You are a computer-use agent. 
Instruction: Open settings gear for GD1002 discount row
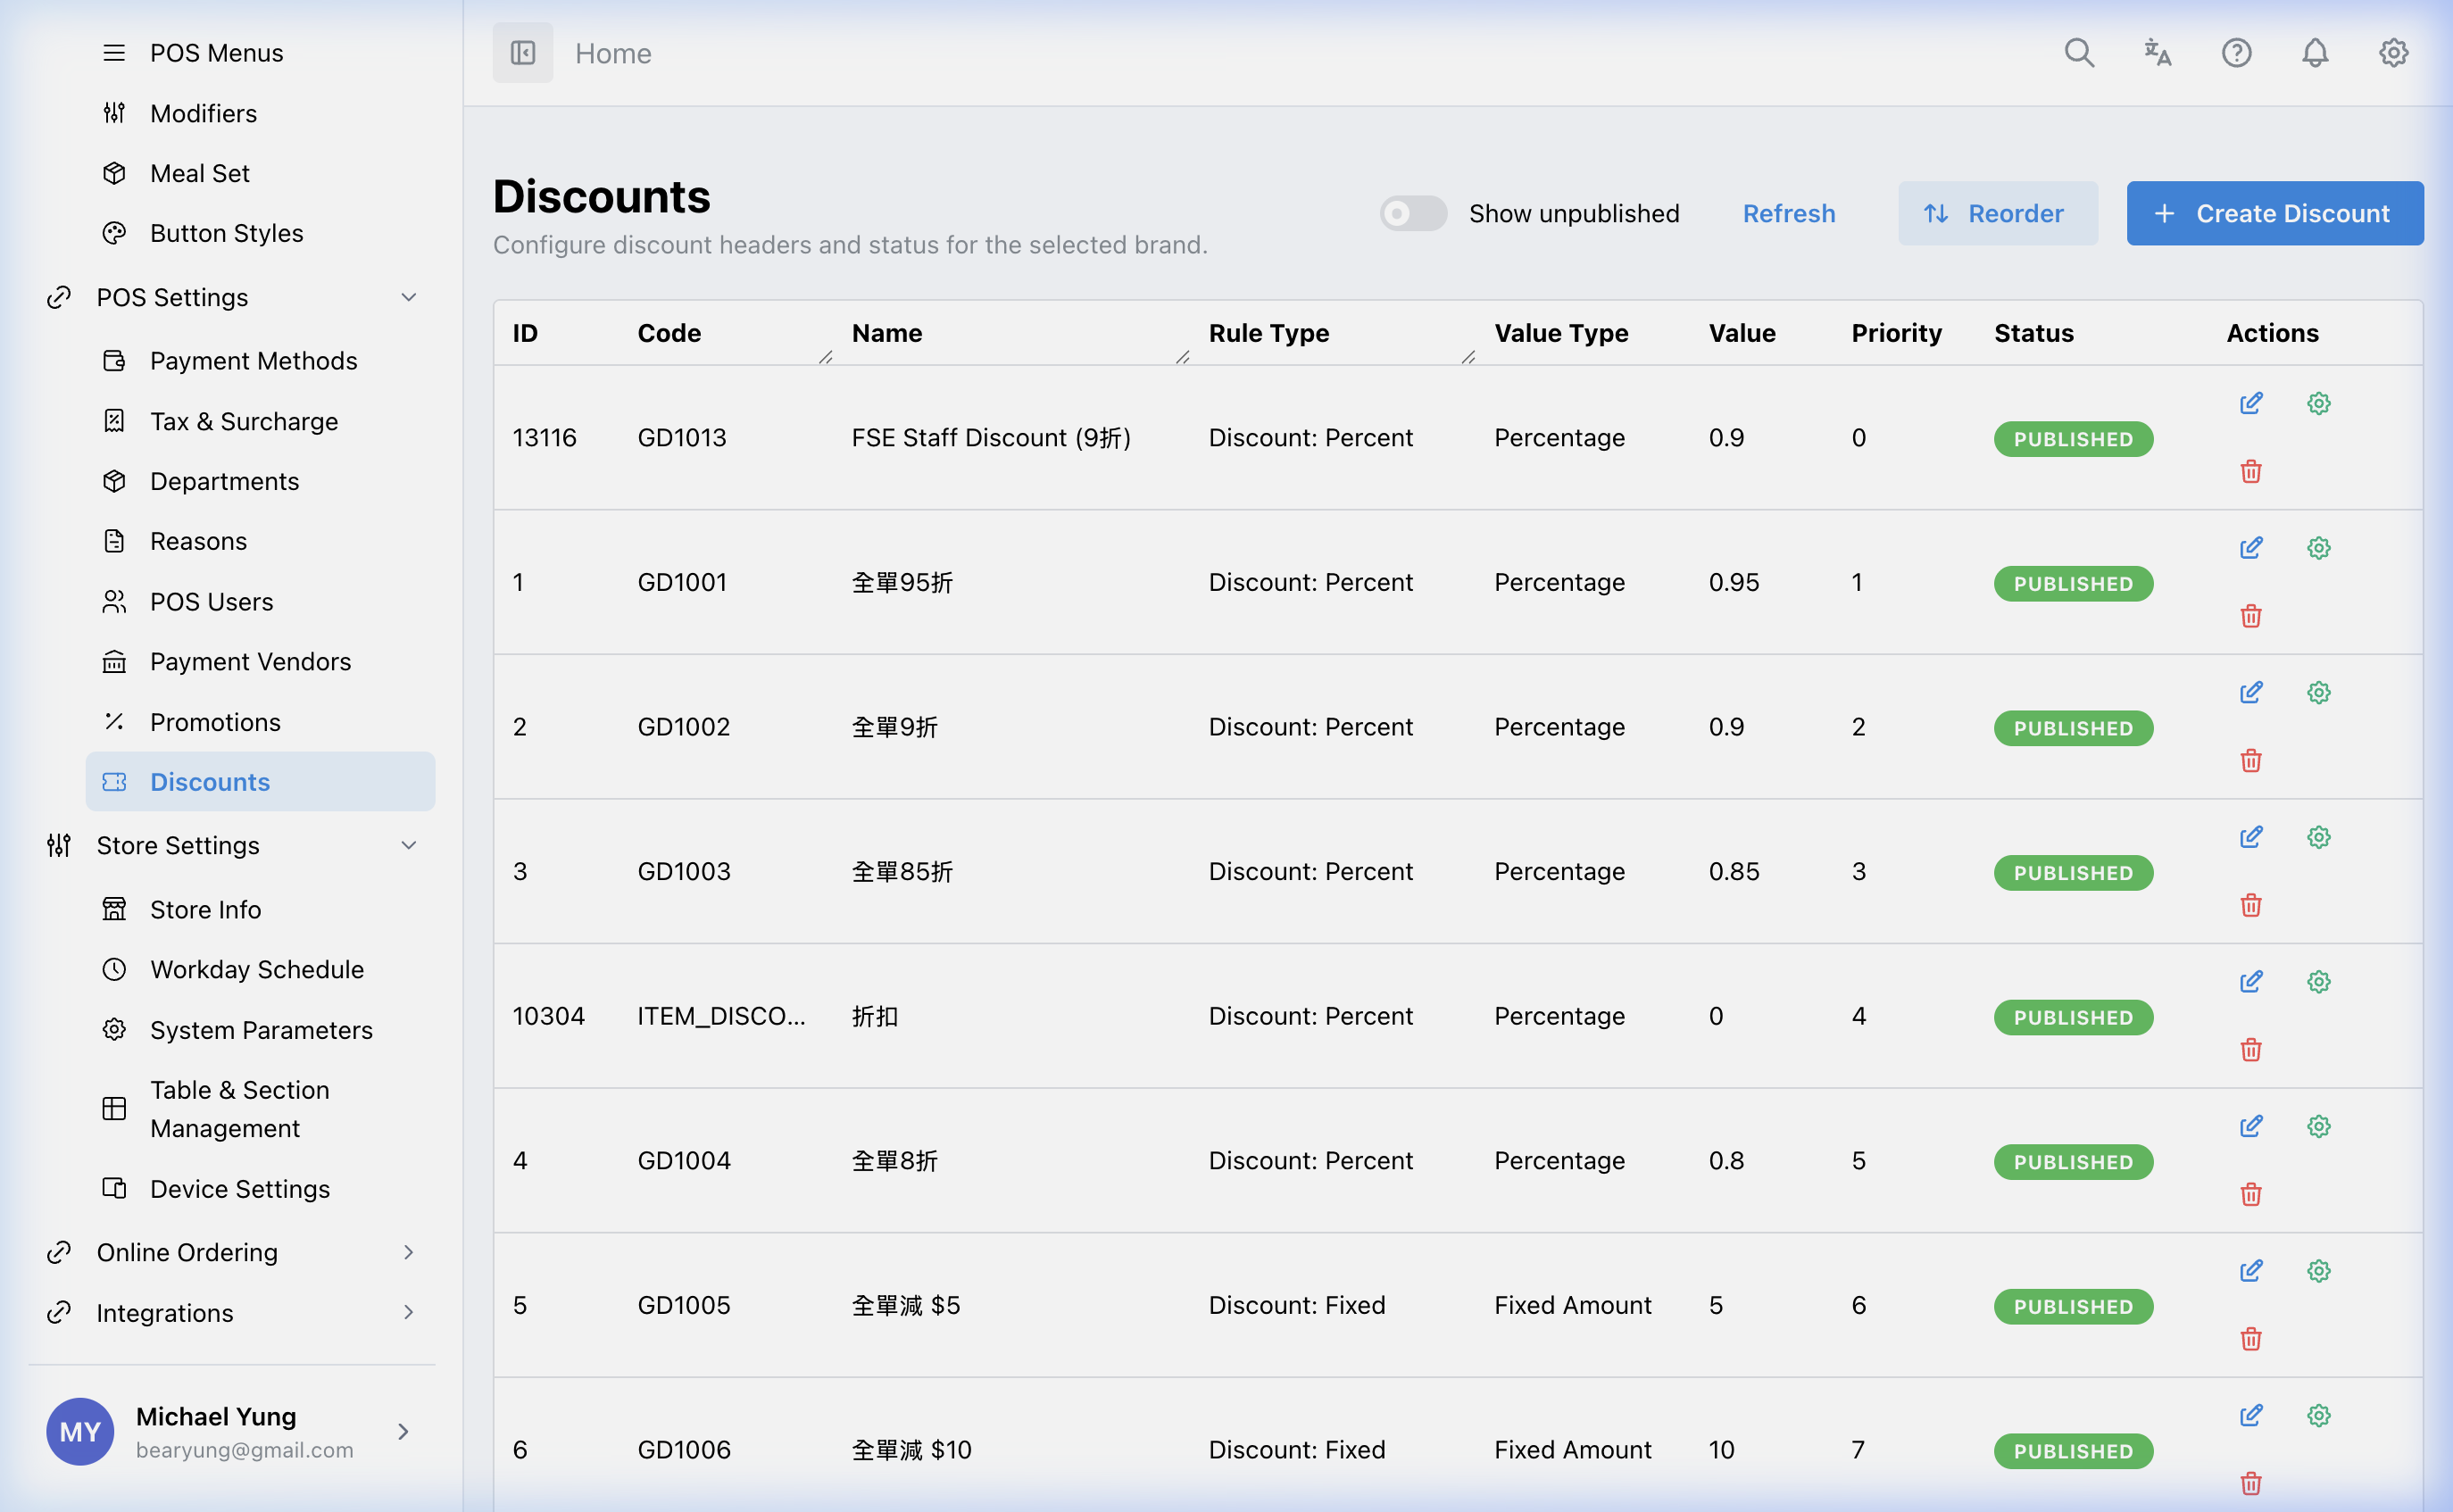click(2318, 692)
